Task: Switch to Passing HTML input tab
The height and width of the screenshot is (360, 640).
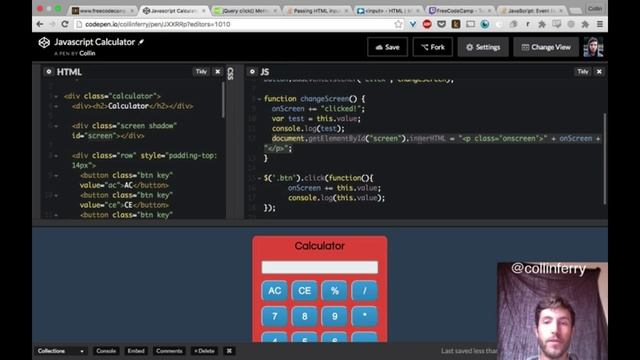Action: pos(317,11)
